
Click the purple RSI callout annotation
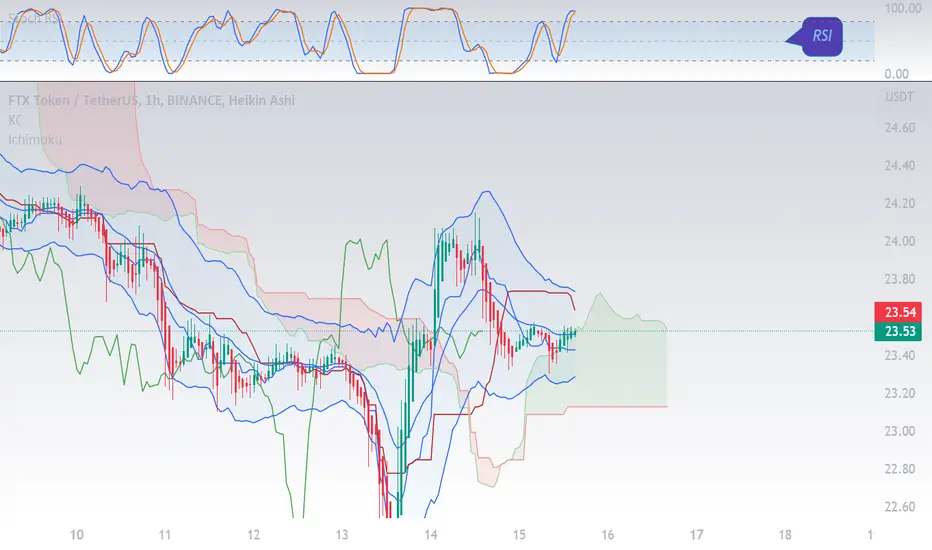click(x=815, y=37)
